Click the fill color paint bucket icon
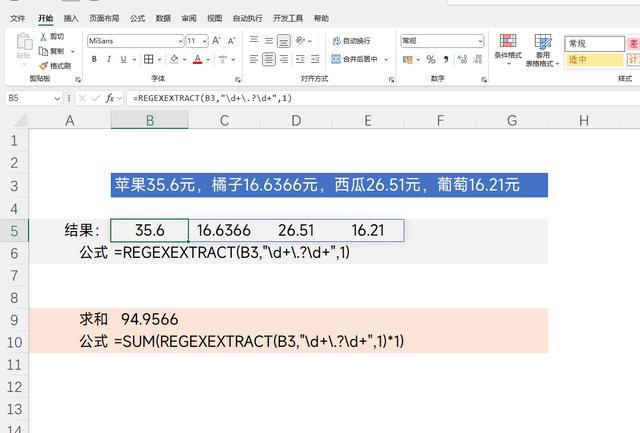The height and width of the screenshot is (433, 640). 174,60
